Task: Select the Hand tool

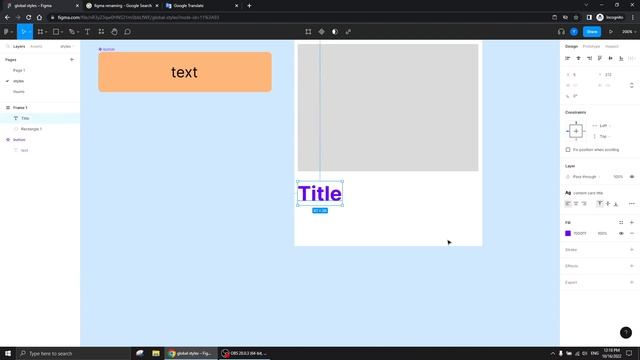Action: point(114,31)
